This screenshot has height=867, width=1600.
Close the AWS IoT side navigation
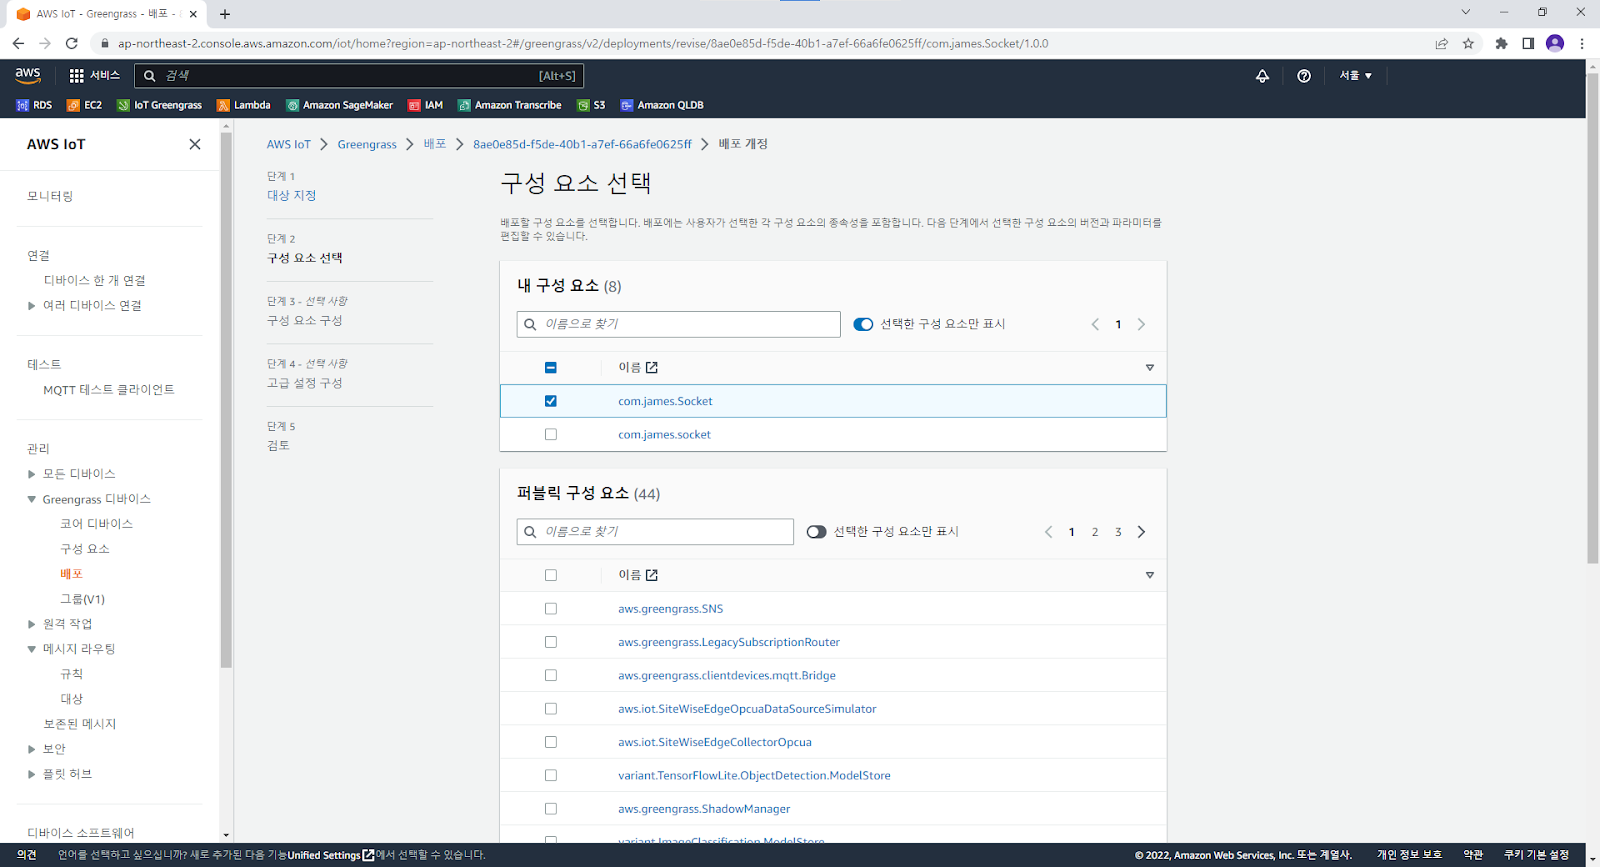coord(195,144)
